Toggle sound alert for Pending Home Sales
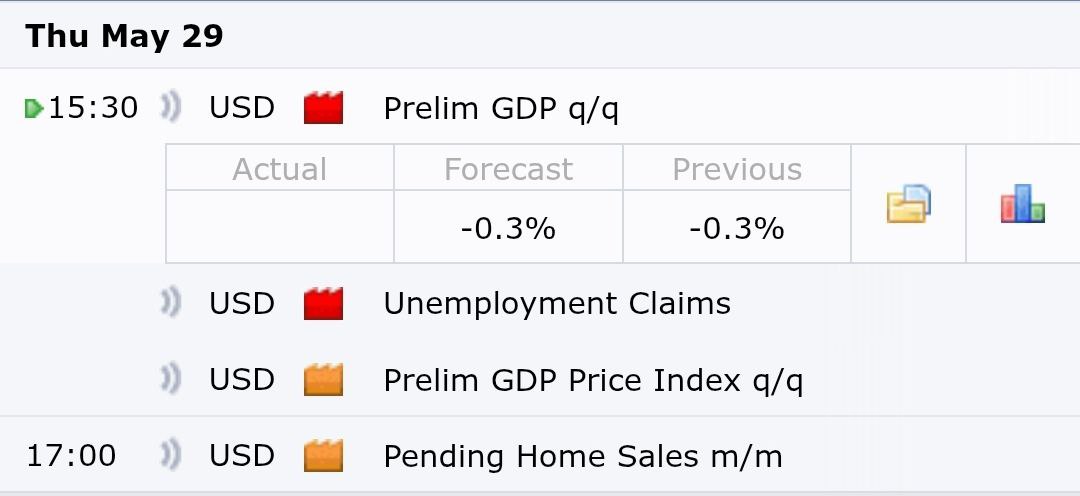Image resolution: width=1080 pixels, height=496 pixels. pyautogui.click(x=171, y=455)
